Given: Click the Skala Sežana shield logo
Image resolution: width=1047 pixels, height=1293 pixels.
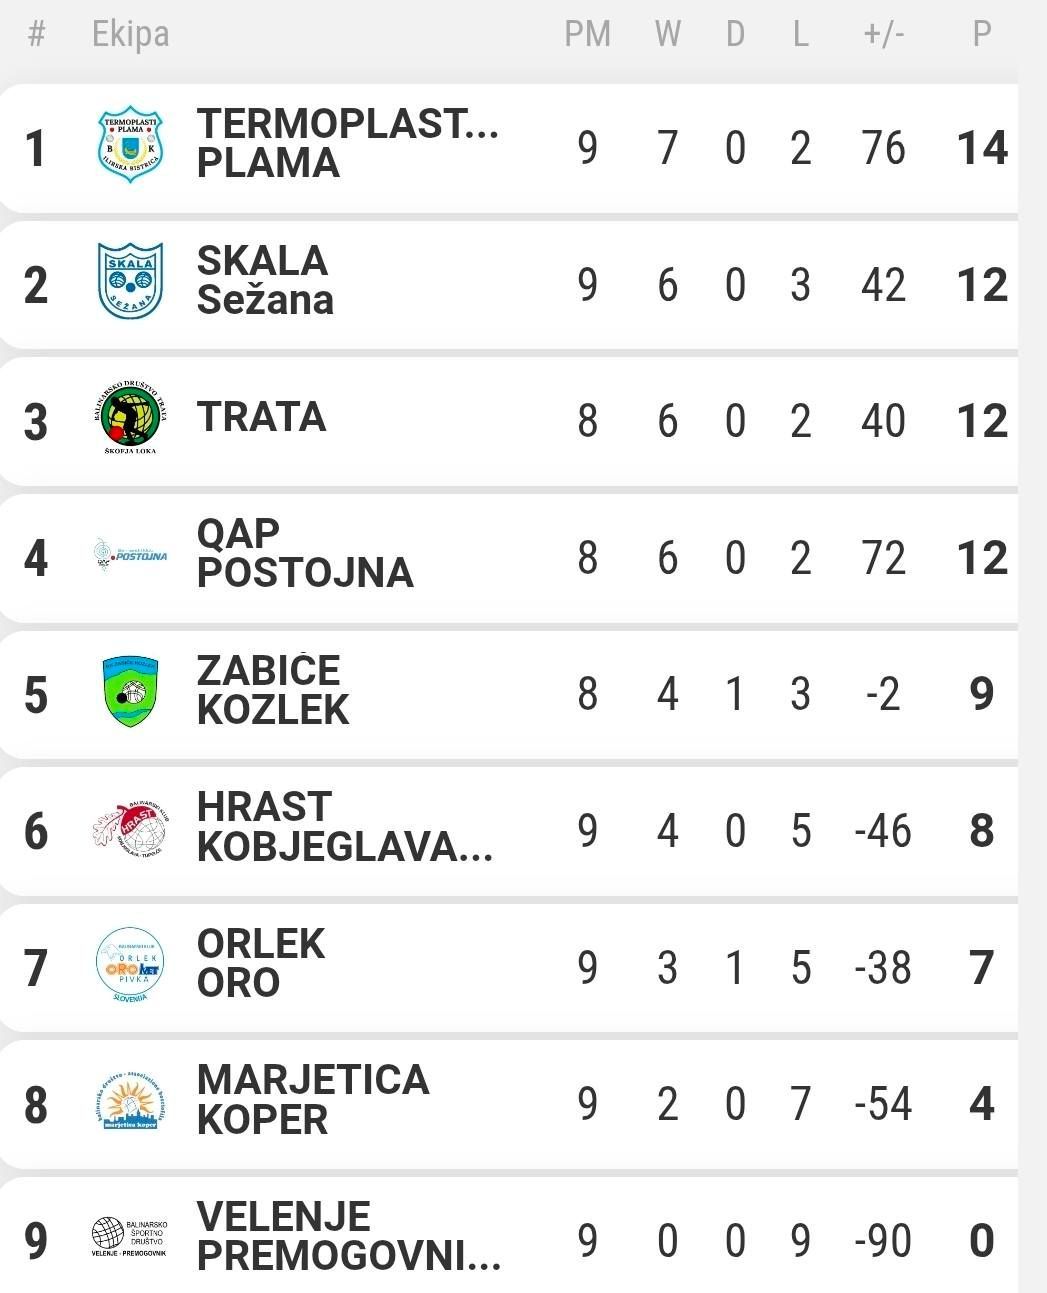Looking at the screenshot, I should pyautogui.click(x=130, y=281).
